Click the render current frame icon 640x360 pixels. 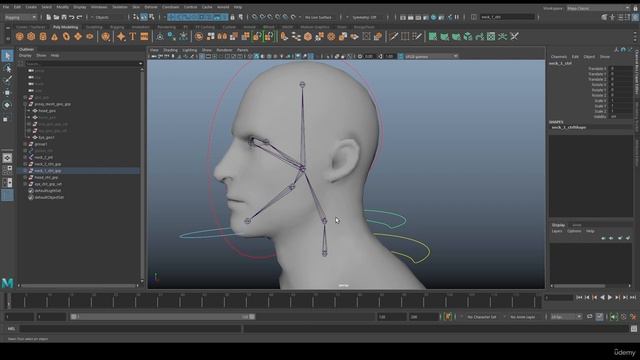(x=411, y=17)
